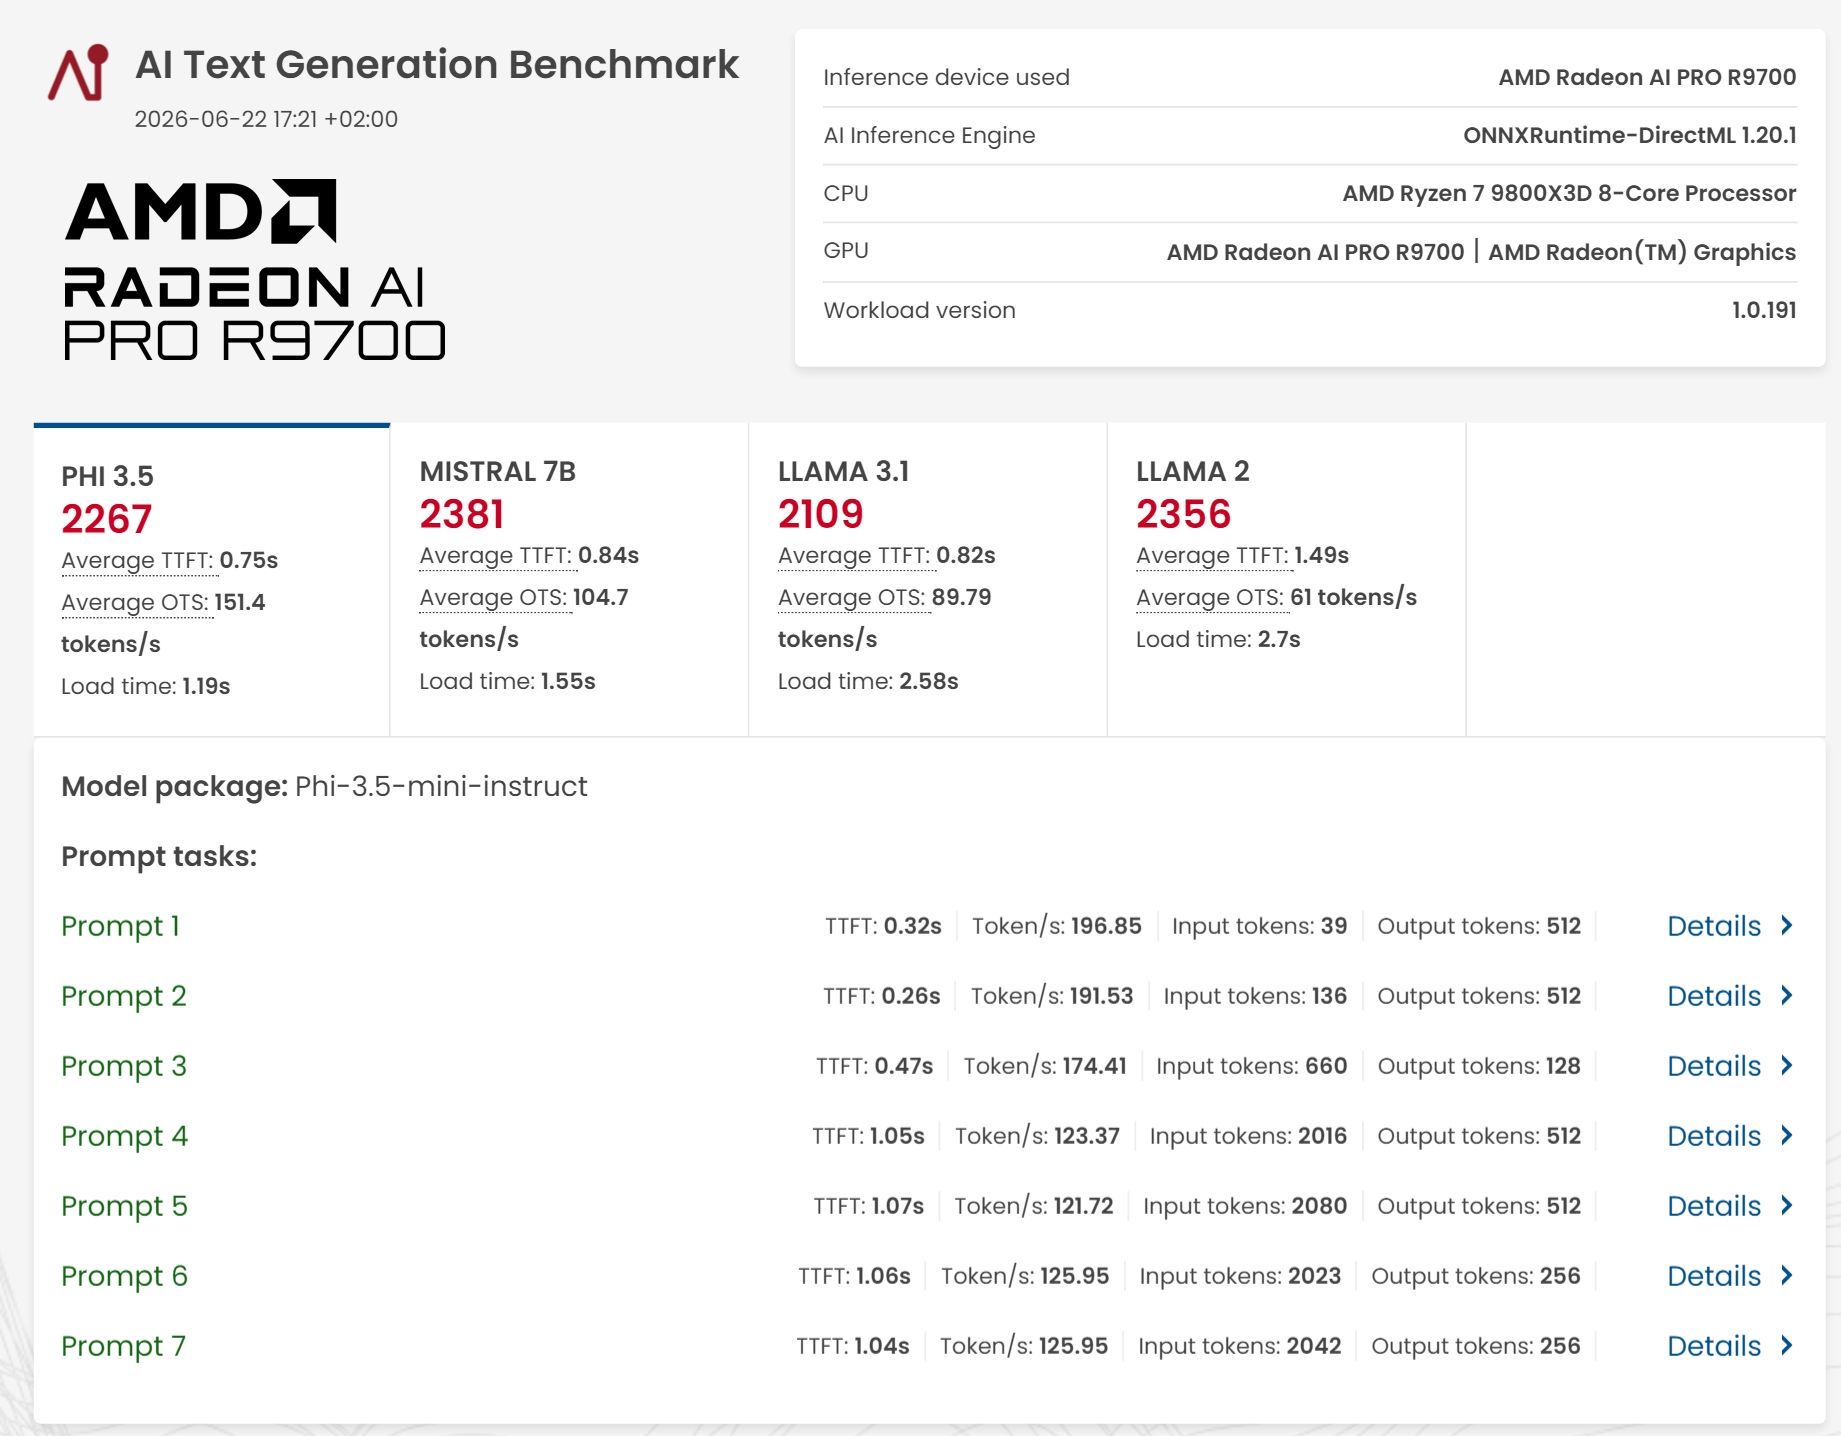Image resolution: width=1841 pixels, height=1436 pixels.
Task: Click the AI Text Generation Benchmark title
Action: pyautogui.click(x=437, y=65)
